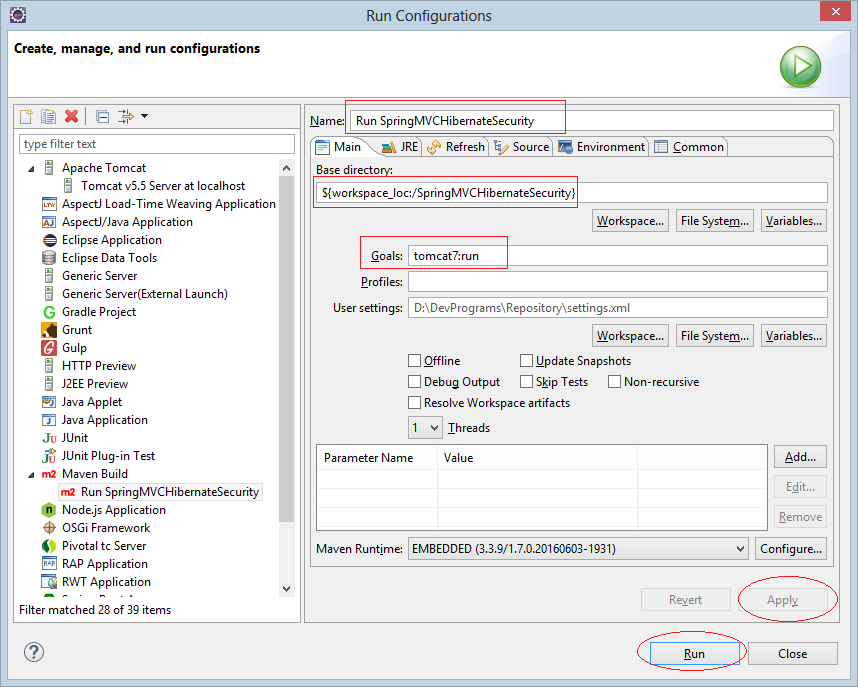The image size is (858, 687).
Task: Click the Profiles input field
Action: [x=618, y=282]
